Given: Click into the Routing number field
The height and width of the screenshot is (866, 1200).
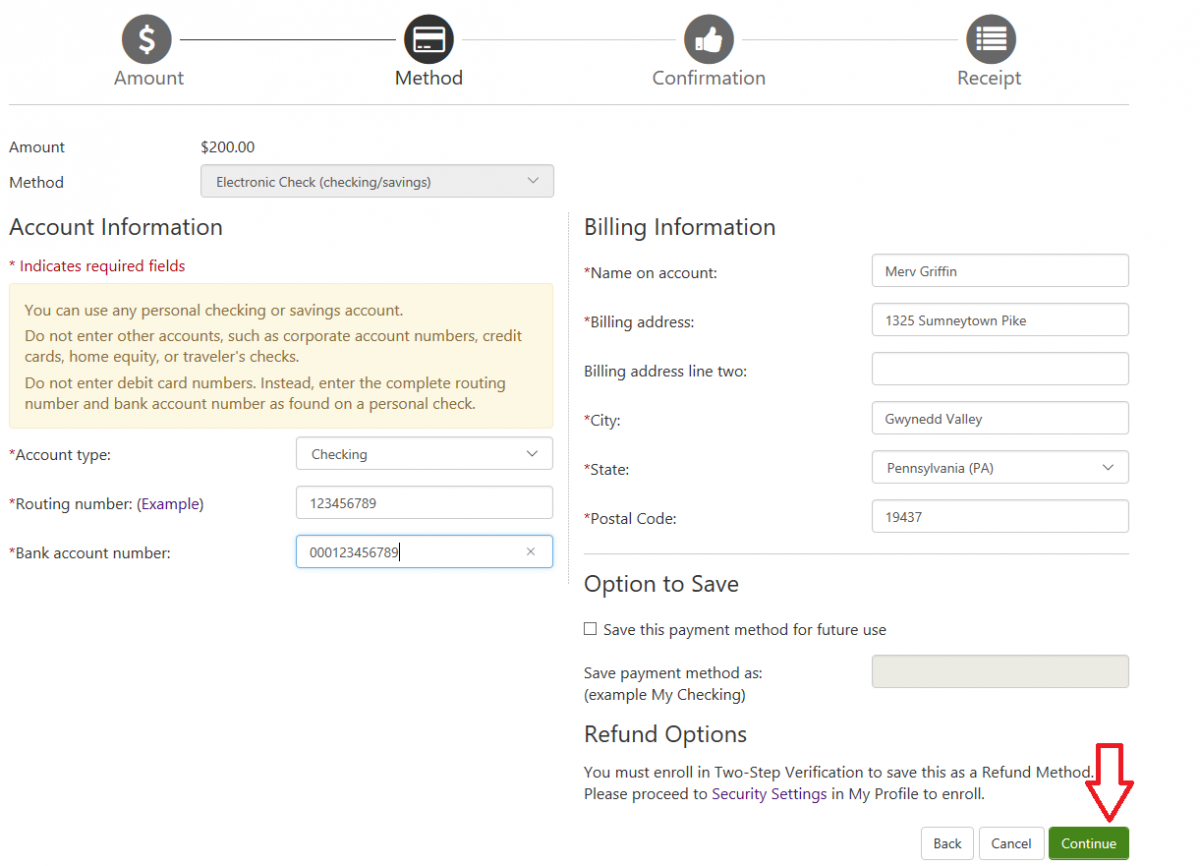Looking at the screenshot, I should (424, 503).
